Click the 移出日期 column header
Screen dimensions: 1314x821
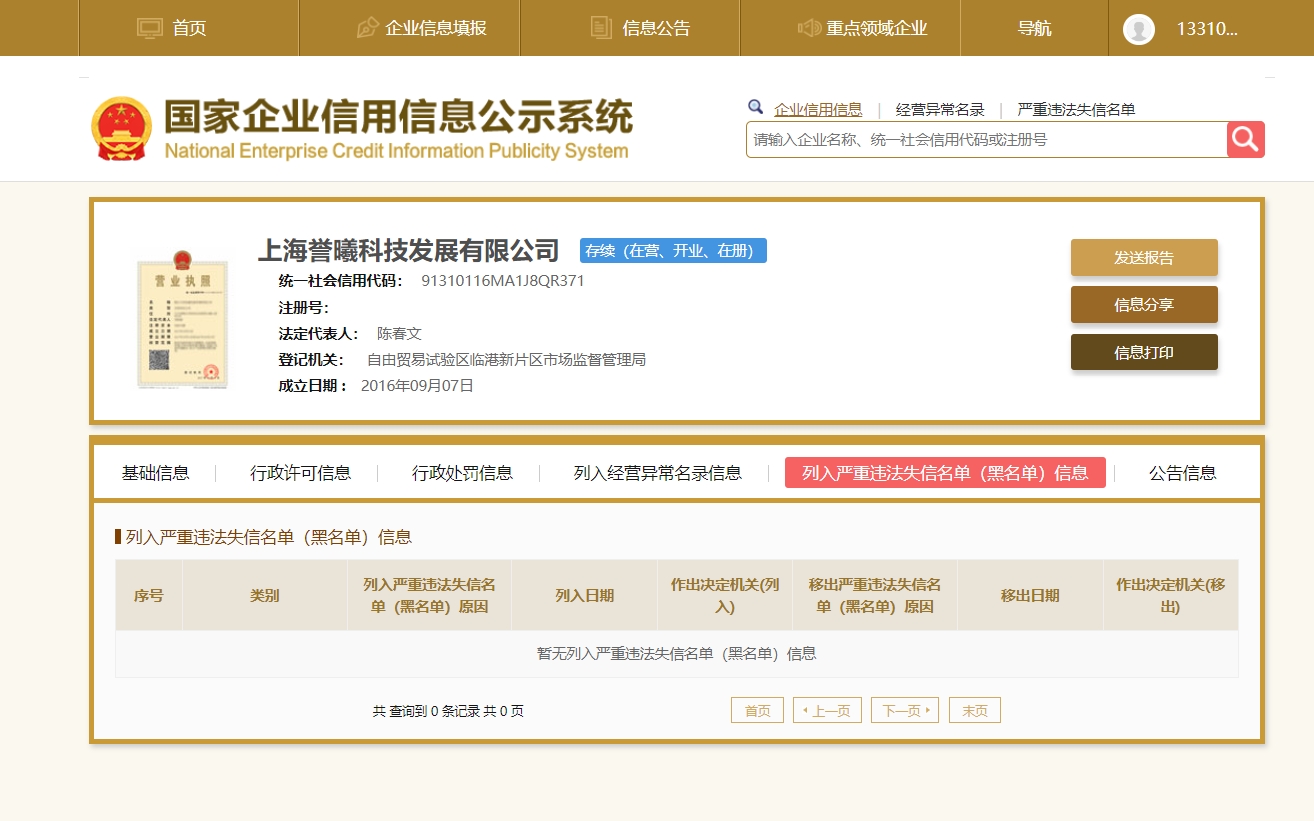[1030, 595]
